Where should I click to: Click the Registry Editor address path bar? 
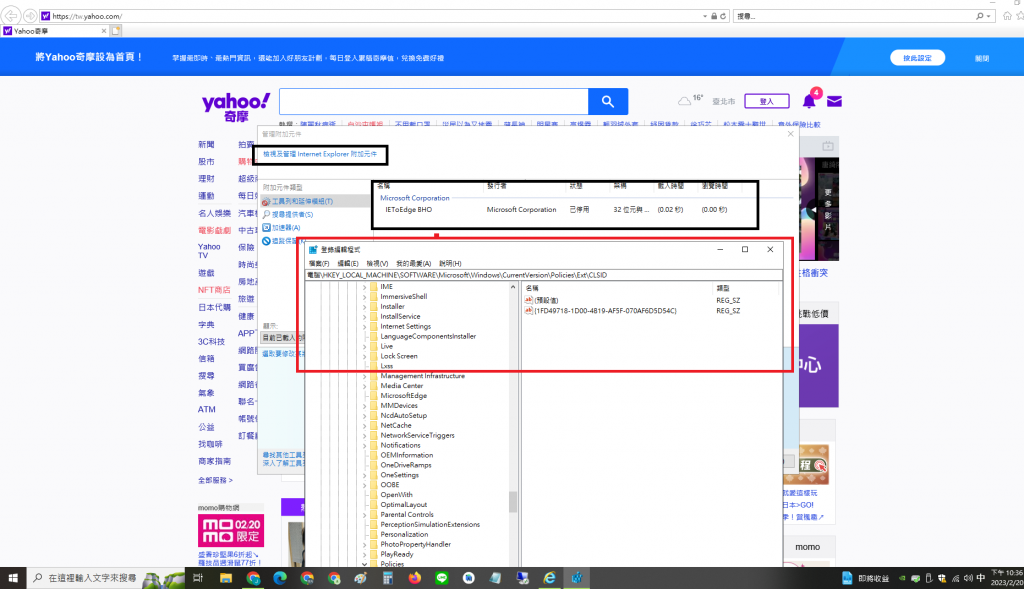pos(543,275)
